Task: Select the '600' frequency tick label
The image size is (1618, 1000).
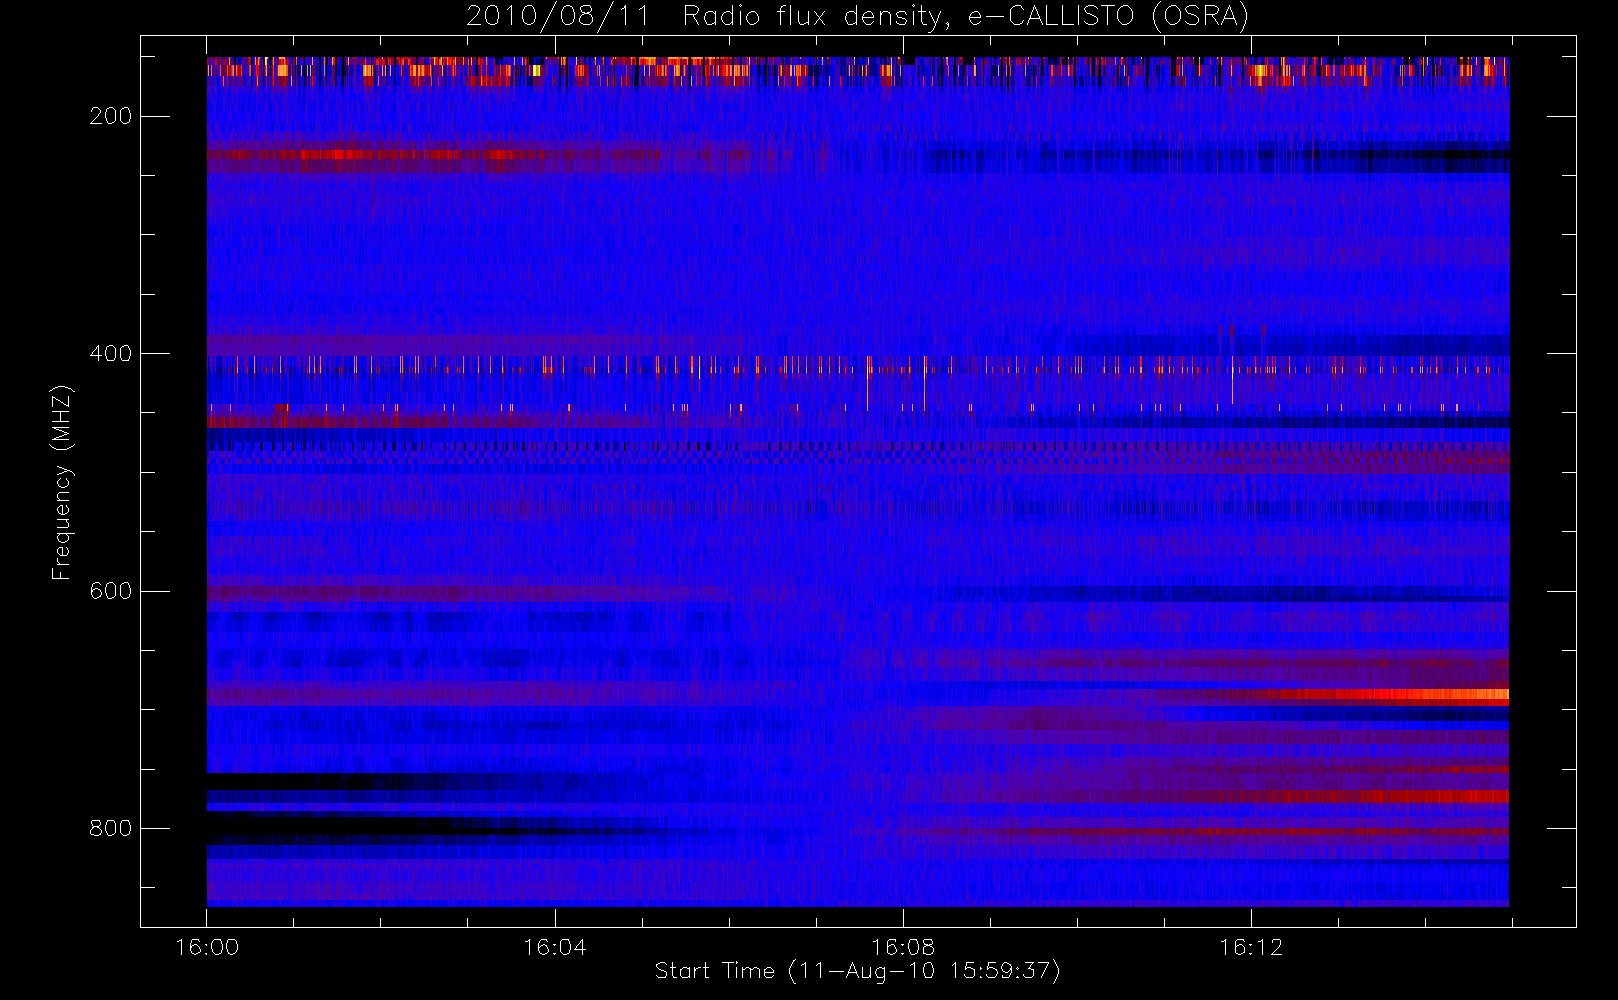Action: tap(110, 591)
